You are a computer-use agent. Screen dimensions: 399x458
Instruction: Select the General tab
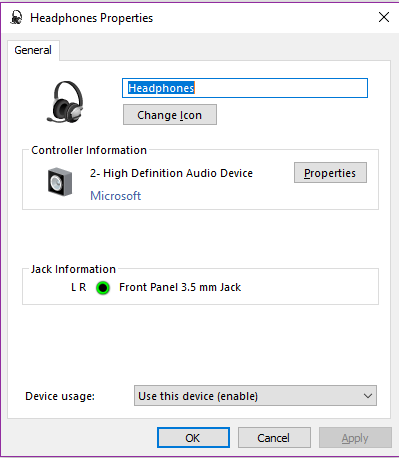pos(33,50)
